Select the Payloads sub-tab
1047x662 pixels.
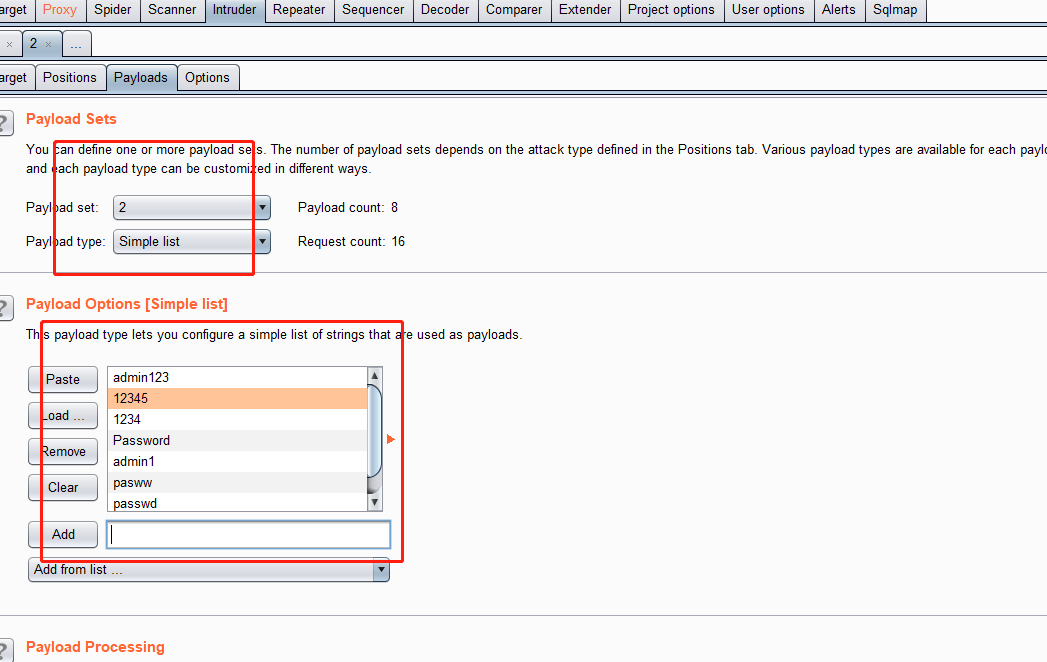(x=140, y=77)
